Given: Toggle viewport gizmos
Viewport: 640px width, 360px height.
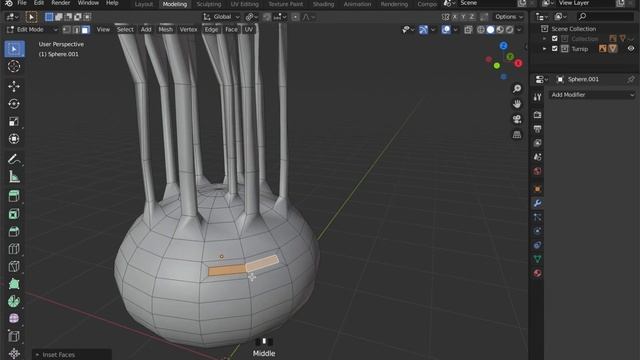Looking at the screenshot, I should coord(423,29).
